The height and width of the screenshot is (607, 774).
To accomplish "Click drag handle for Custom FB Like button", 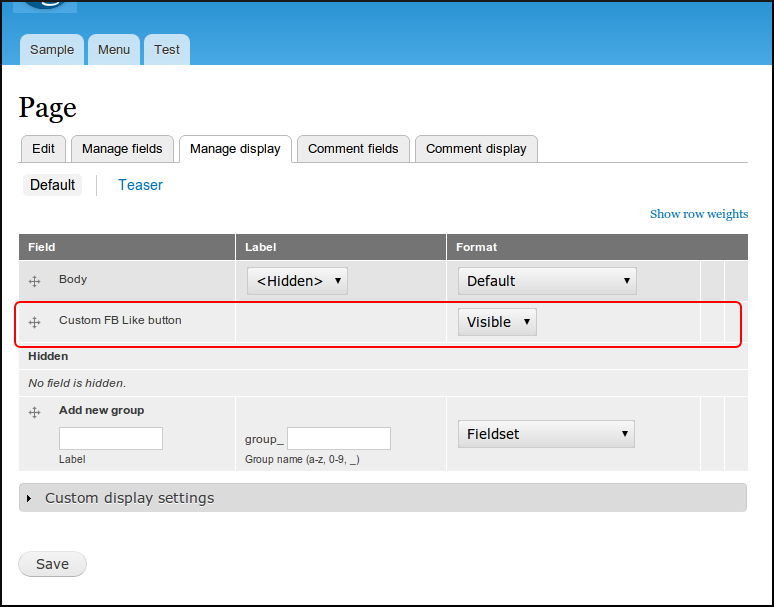I will tap(34, 323).
